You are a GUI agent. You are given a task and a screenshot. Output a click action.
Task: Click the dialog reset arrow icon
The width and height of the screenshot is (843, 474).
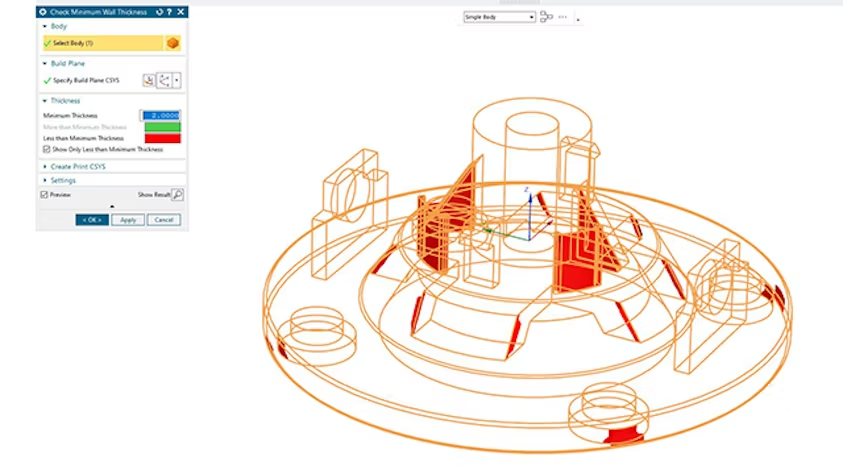(x=159, y=11)
